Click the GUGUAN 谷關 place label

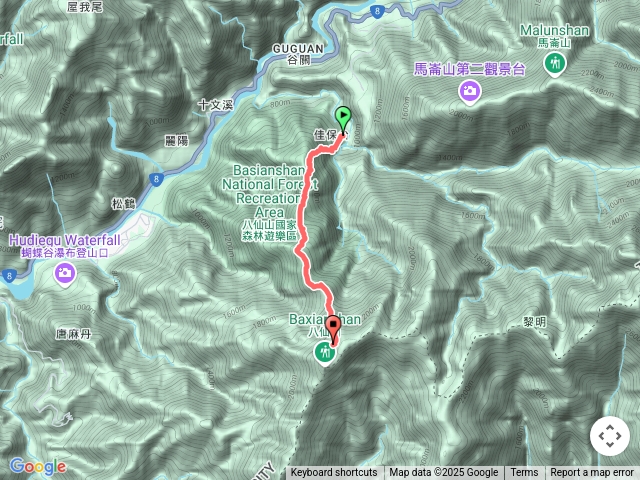pos(298,54)
